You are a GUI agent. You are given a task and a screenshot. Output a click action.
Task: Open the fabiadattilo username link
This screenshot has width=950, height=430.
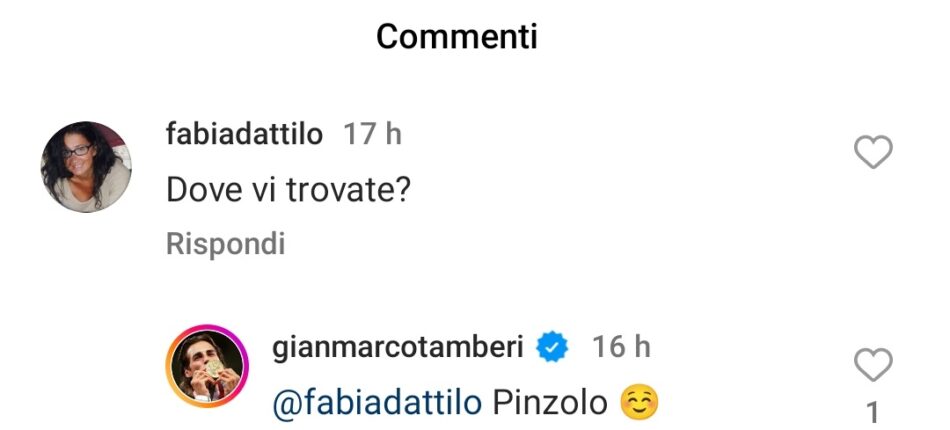pos(244,134)
